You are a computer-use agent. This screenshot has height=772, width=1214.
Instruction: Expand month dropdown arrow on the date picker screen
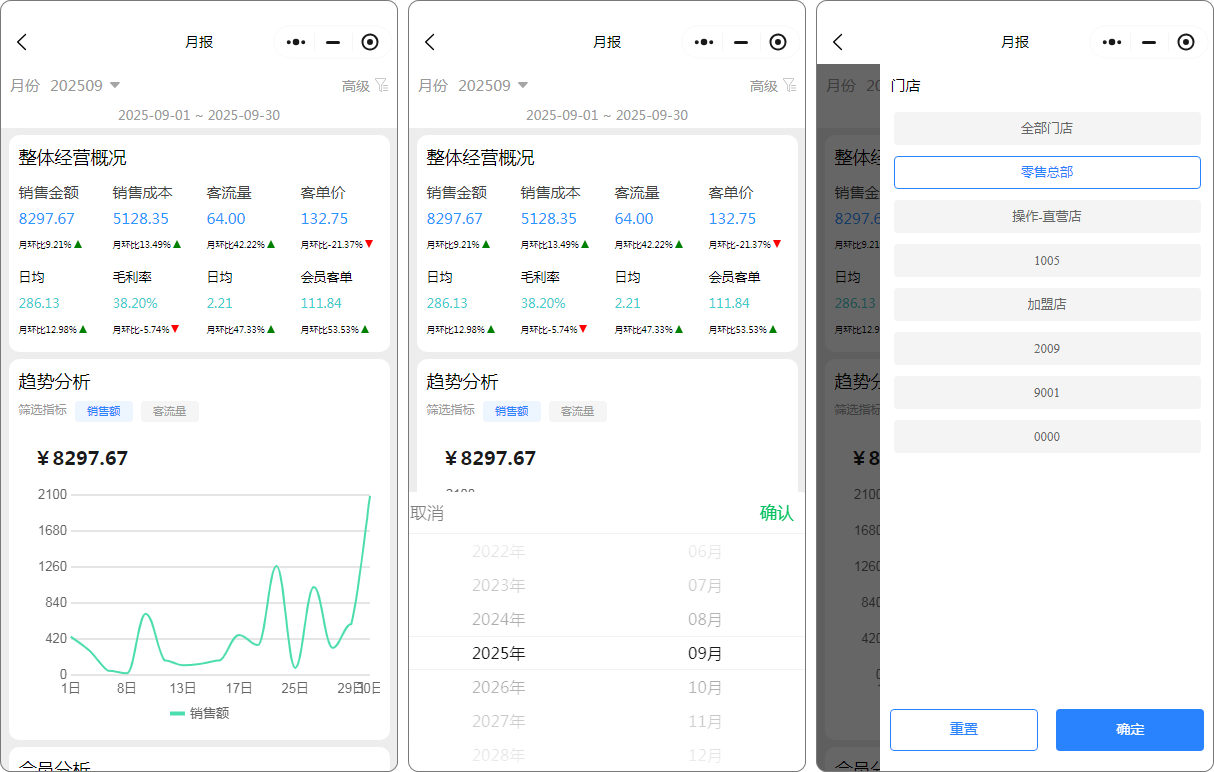point(522,86)
